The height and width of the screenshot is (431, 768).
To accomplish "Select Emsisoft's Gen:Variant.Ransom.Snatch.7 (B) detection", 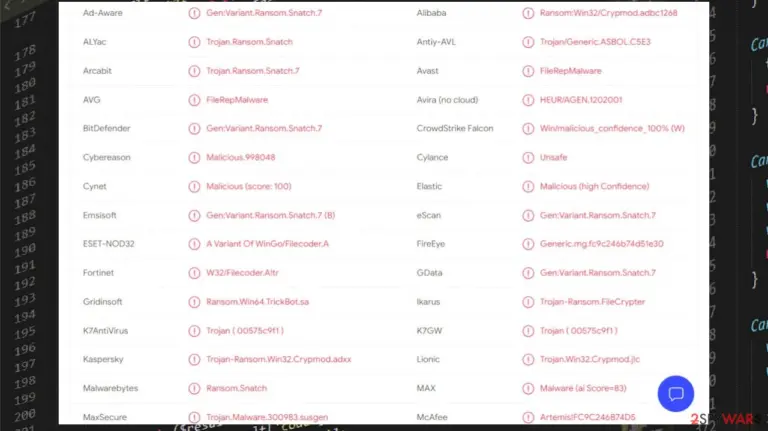I will 270,215.
